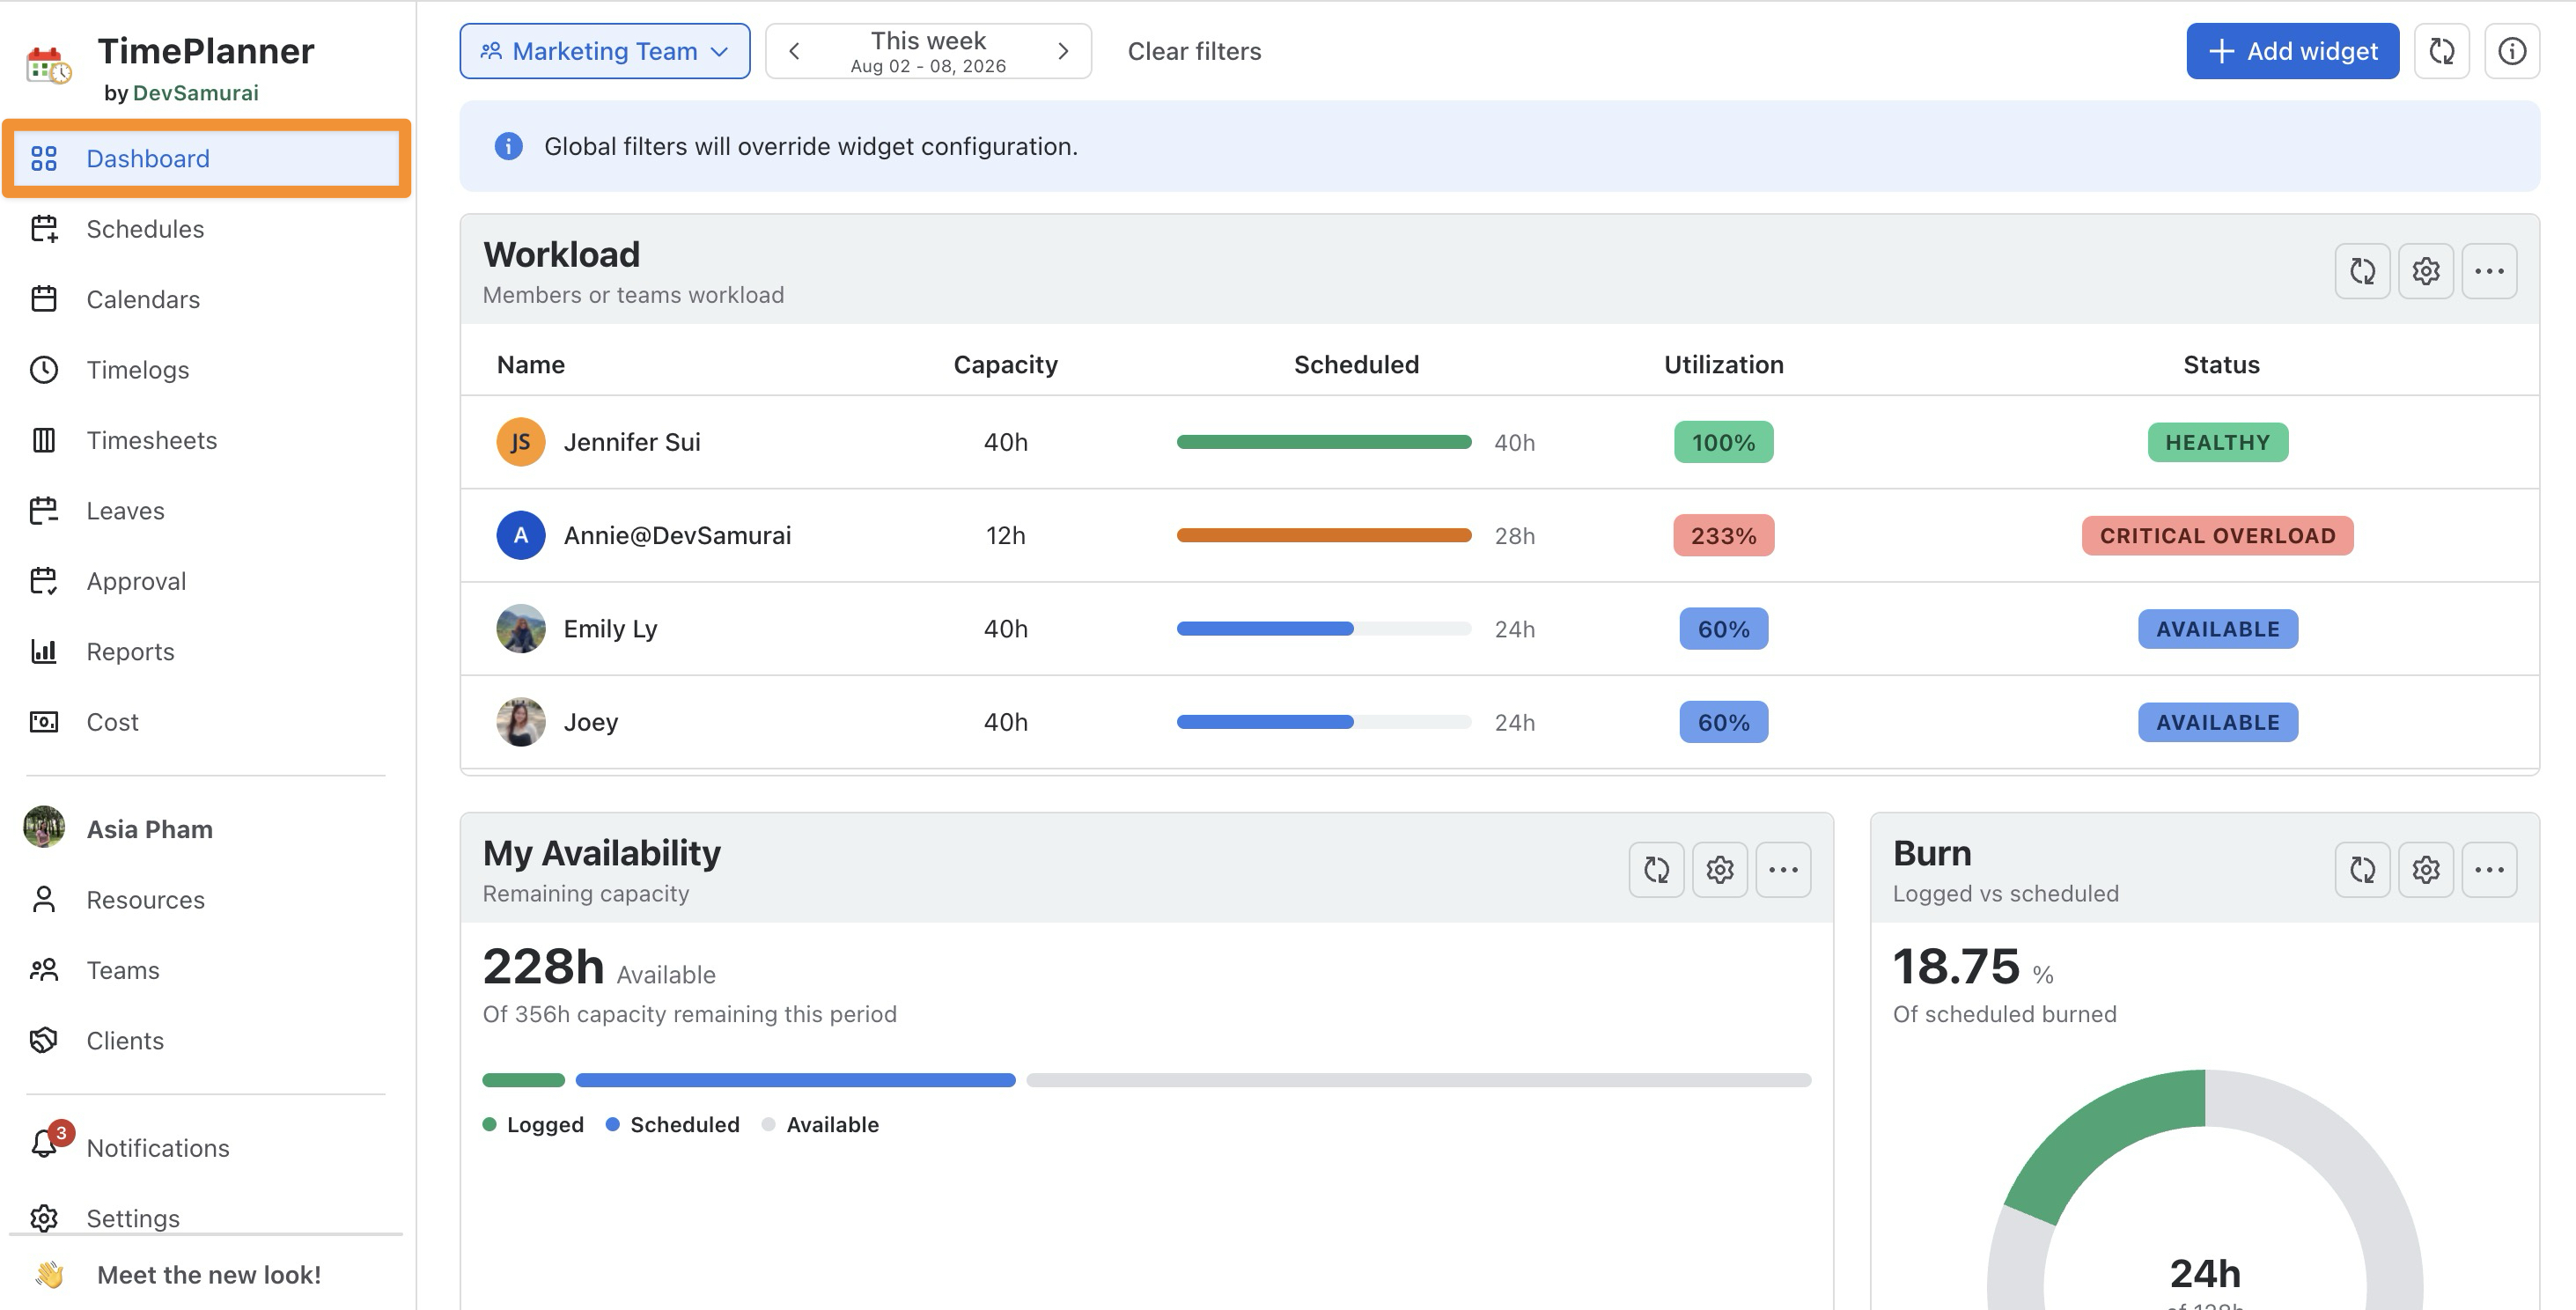Click the Name column header
Viewport: 2576px width, 1310px height.
[x=531, y=365]
